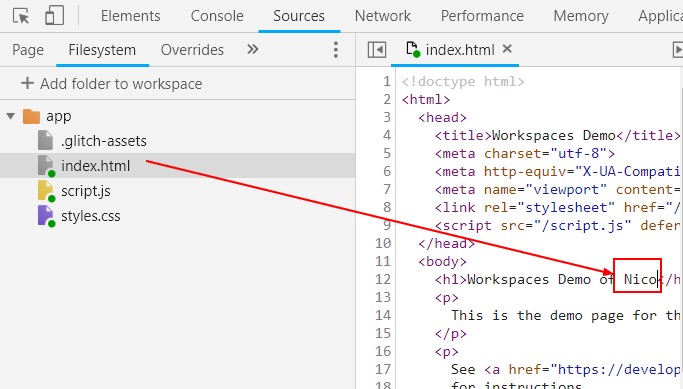This screenshot has height=389, width=683.
Task: Place cursor in the title tag line
Action: tap(557, 135)
